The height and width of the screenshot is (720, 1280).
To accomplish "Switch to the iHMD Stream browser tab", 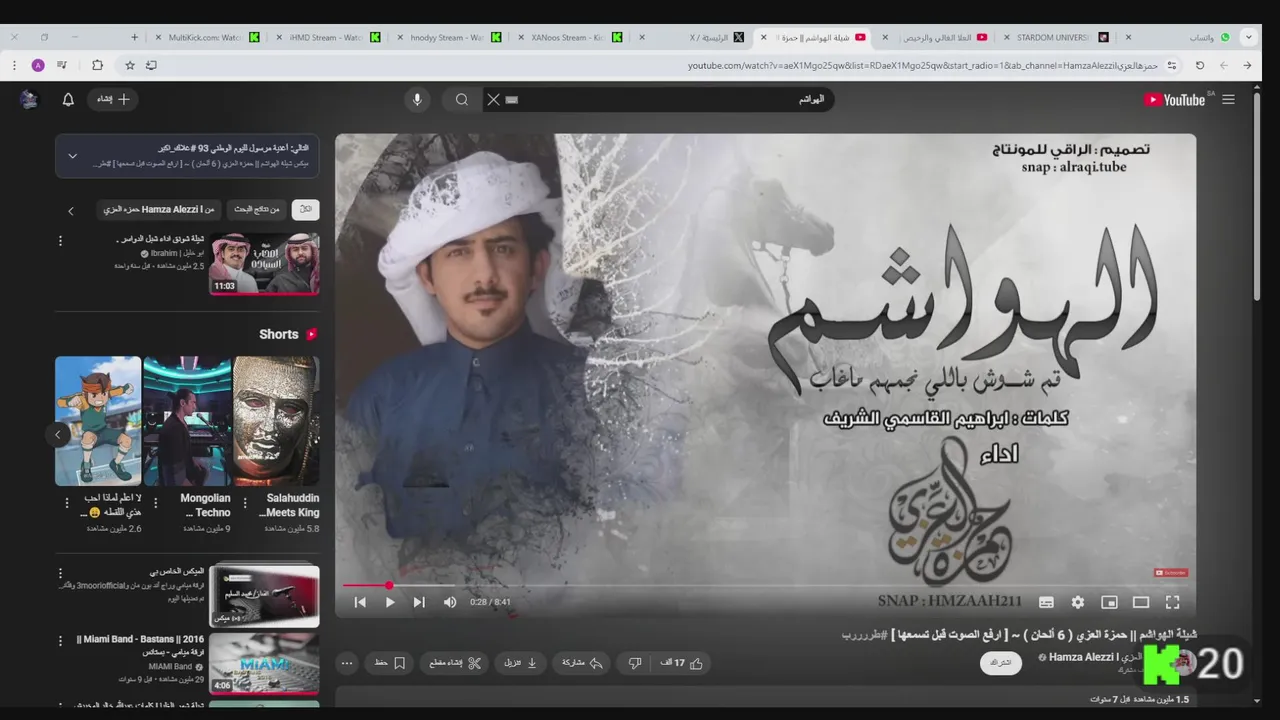I will [x=326, y=37].
